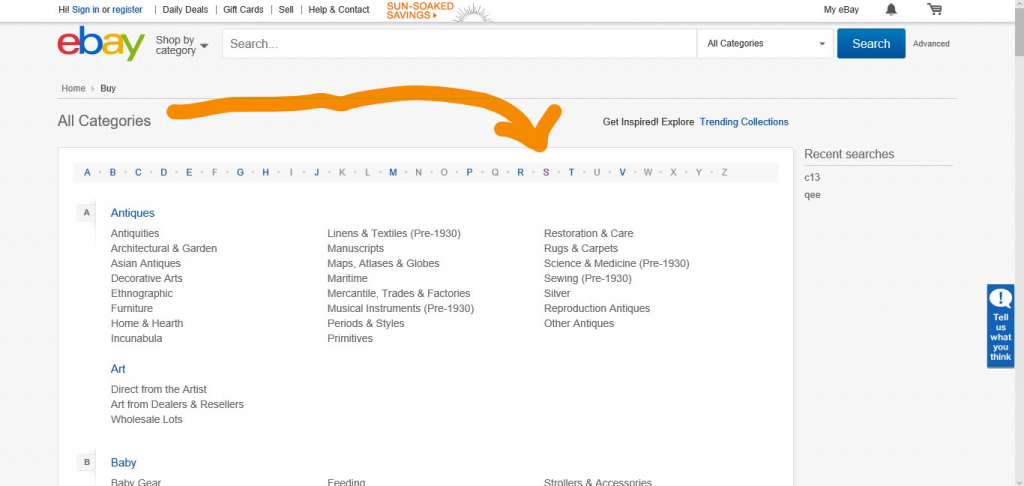The image size is (1024, 486).
Task: Open Help & Contact
Action: click(x=339, y=10)
